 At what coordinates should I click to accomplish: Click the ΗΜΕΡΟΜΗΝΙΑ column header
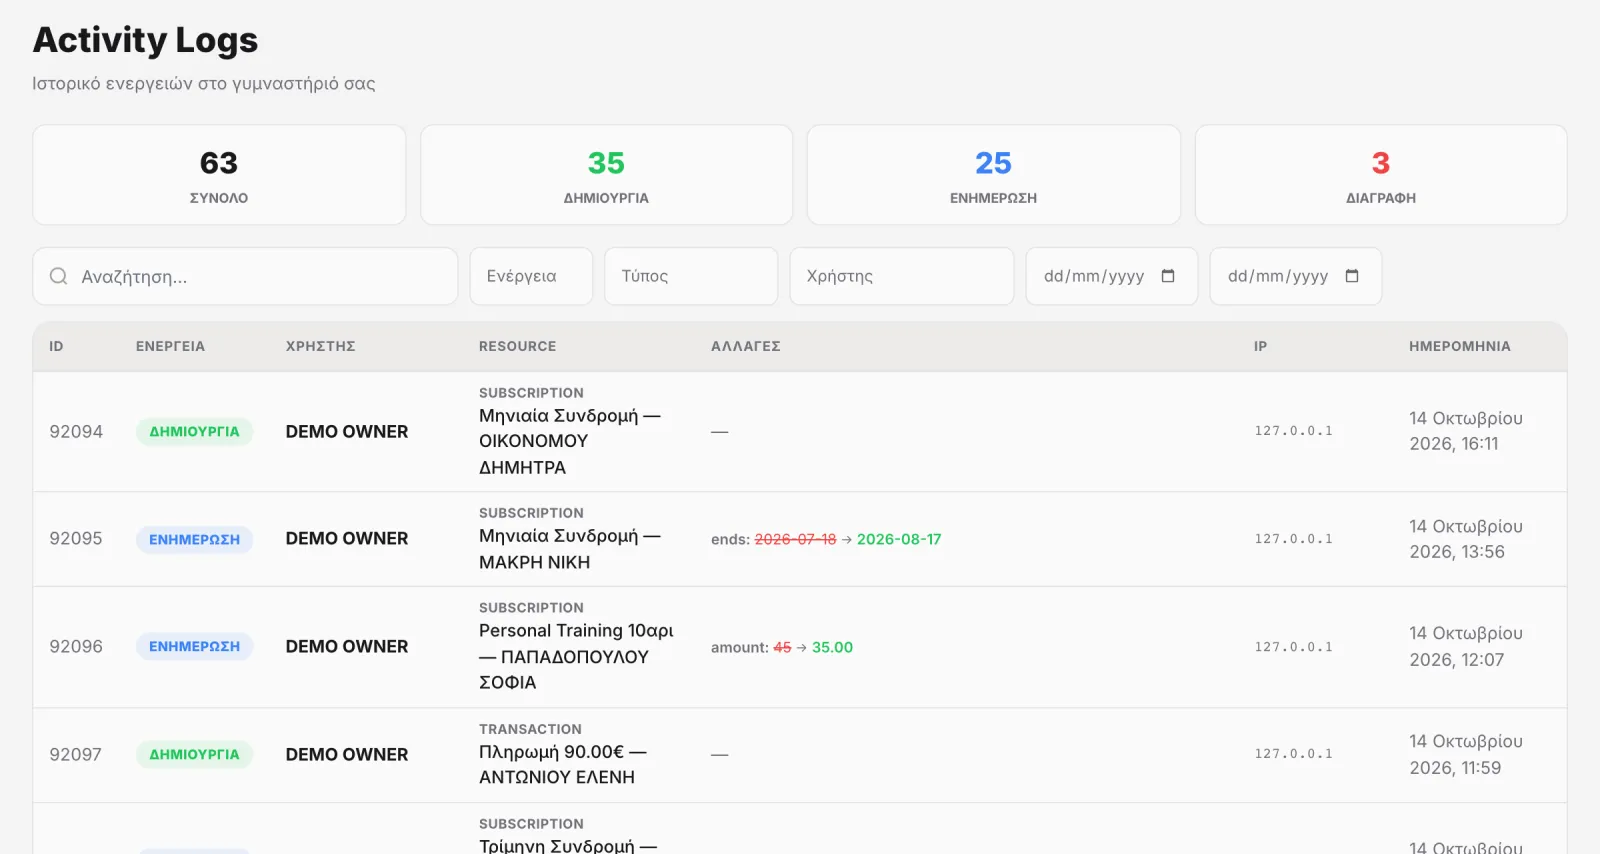click(1459, 346)
